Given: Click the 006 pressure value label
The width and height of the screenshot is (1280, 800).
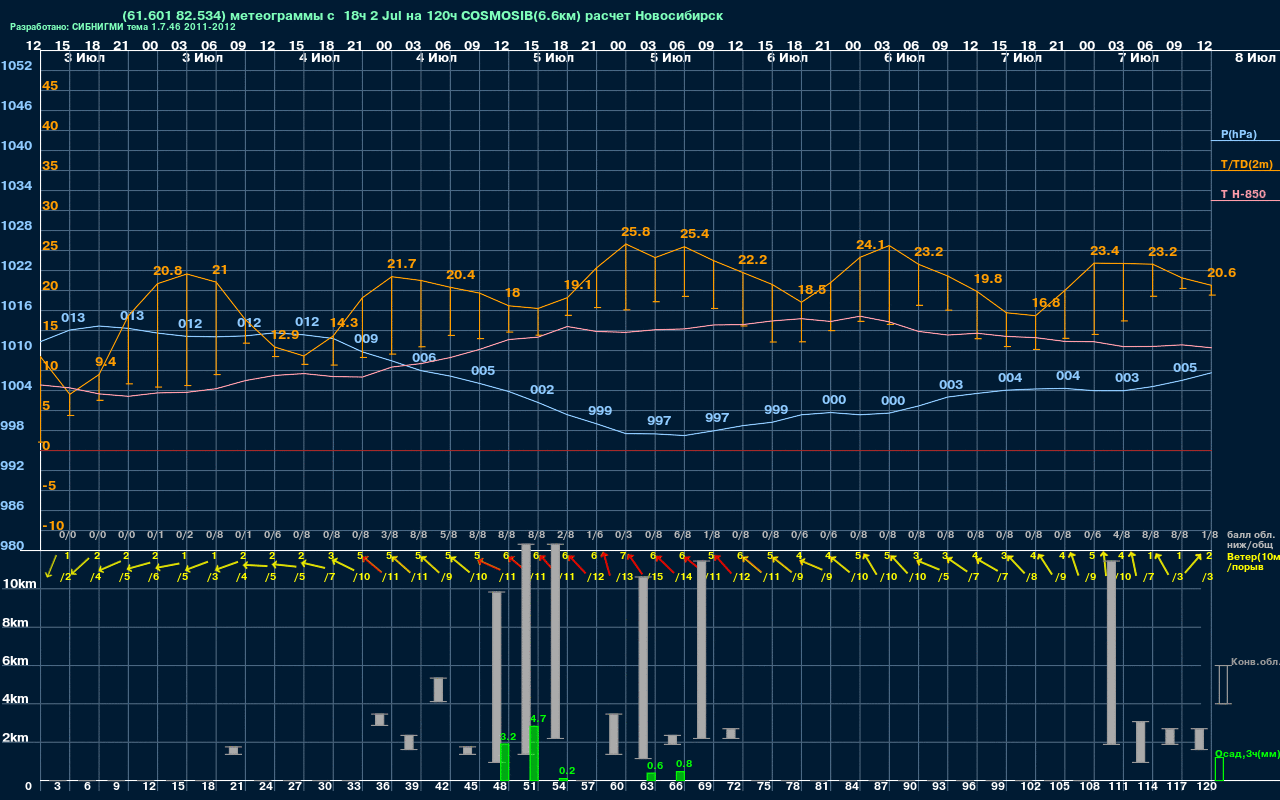Looking at the screenshot, I should pyautogui.click(x=424, y=358).
